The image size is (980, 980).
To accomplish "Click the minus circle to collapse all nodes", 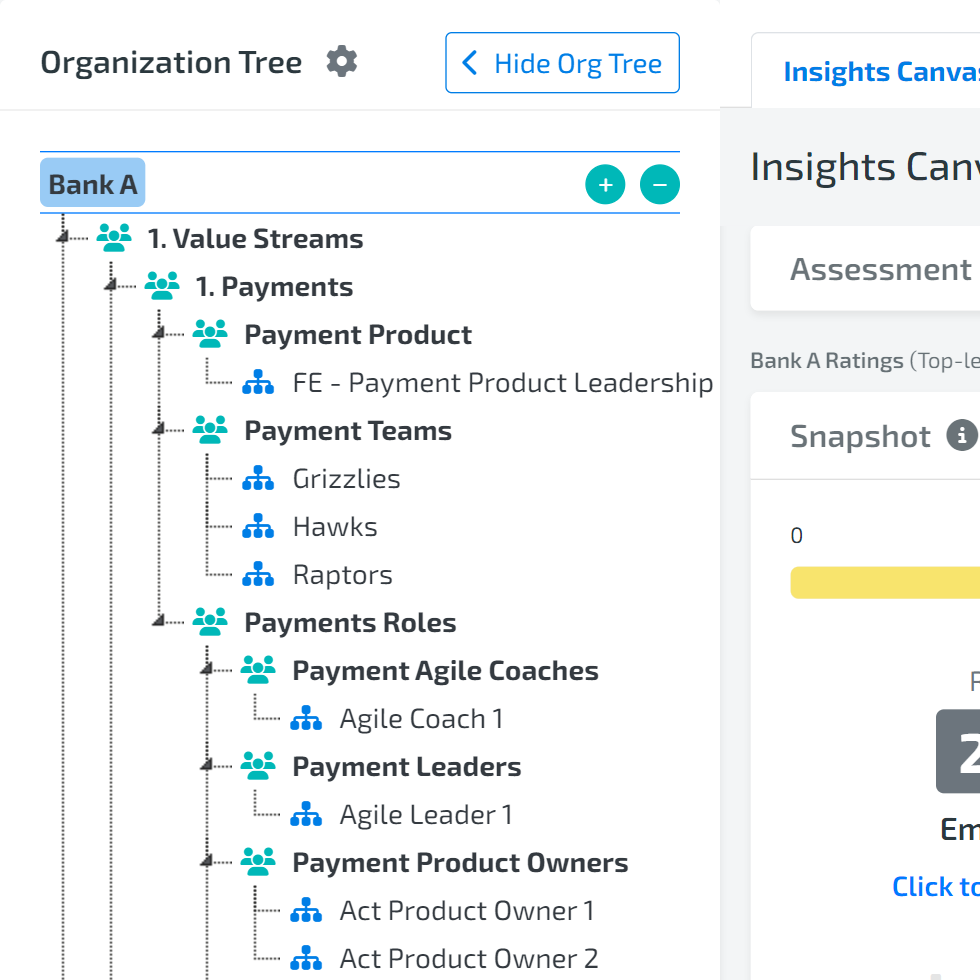I will pos(659,184).
